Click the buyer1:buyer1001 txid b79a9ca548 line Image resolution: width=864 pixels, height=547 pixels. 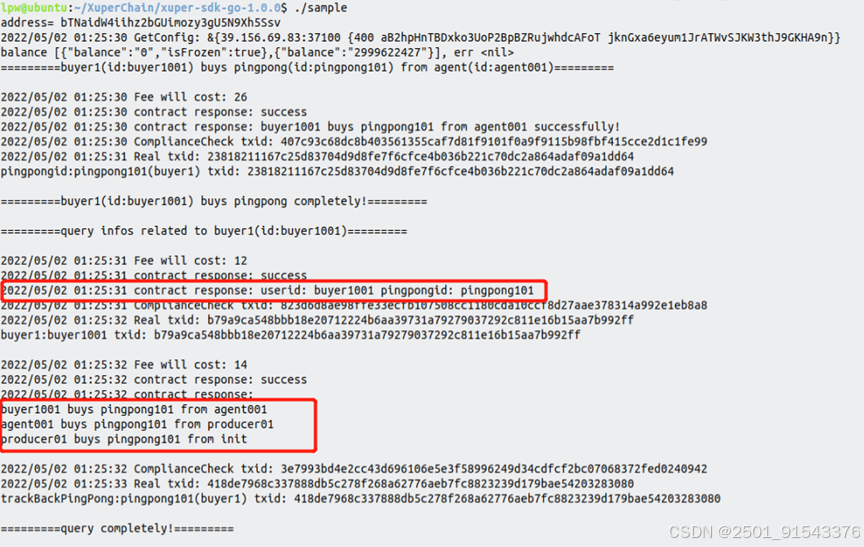290,335
